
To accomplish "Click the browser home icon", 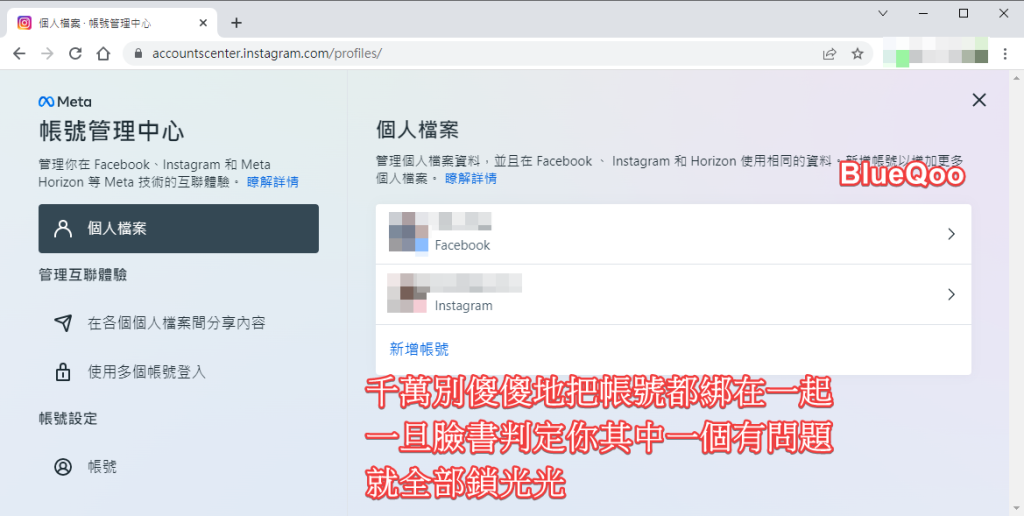I will 103,54.
